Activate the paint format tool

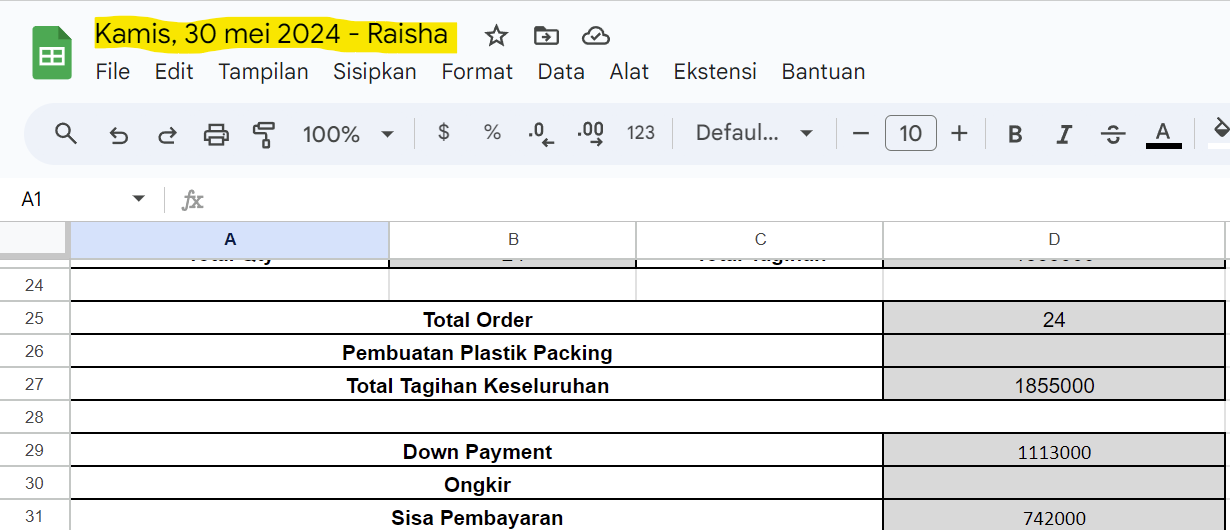(264, 134)
